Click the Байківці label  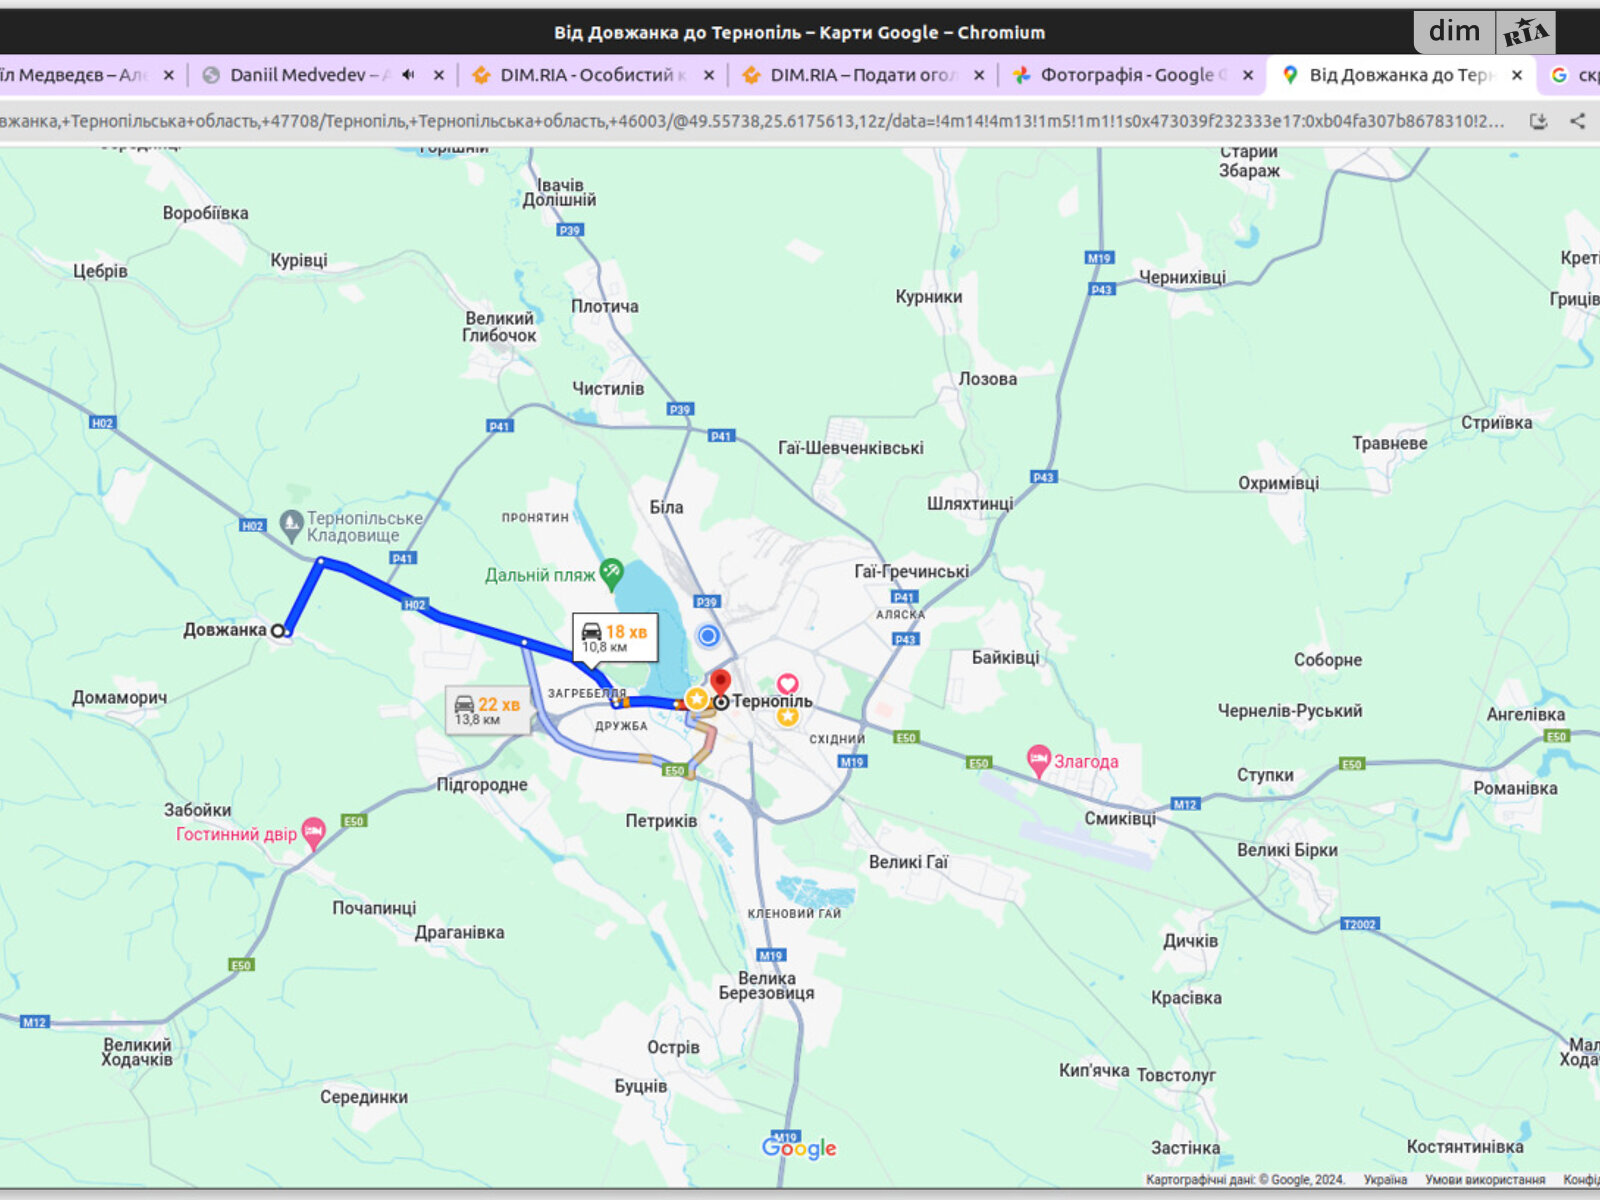[x=1006, y=658]
